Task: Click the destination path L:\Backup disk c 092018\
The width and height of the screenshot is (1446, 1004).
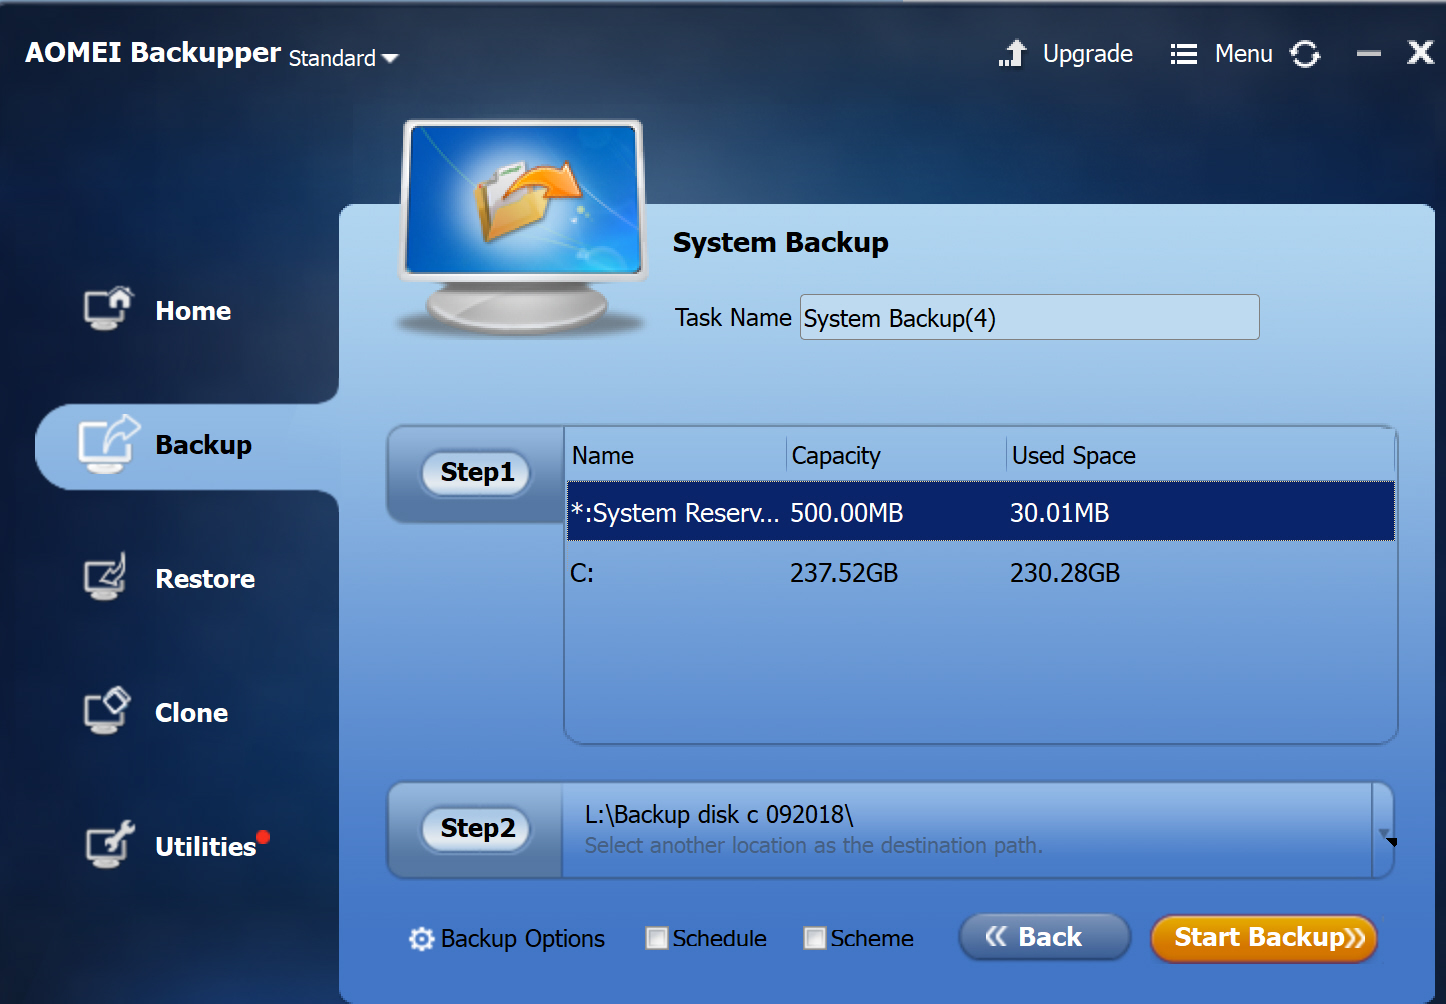Action: [x=719, y=815]
